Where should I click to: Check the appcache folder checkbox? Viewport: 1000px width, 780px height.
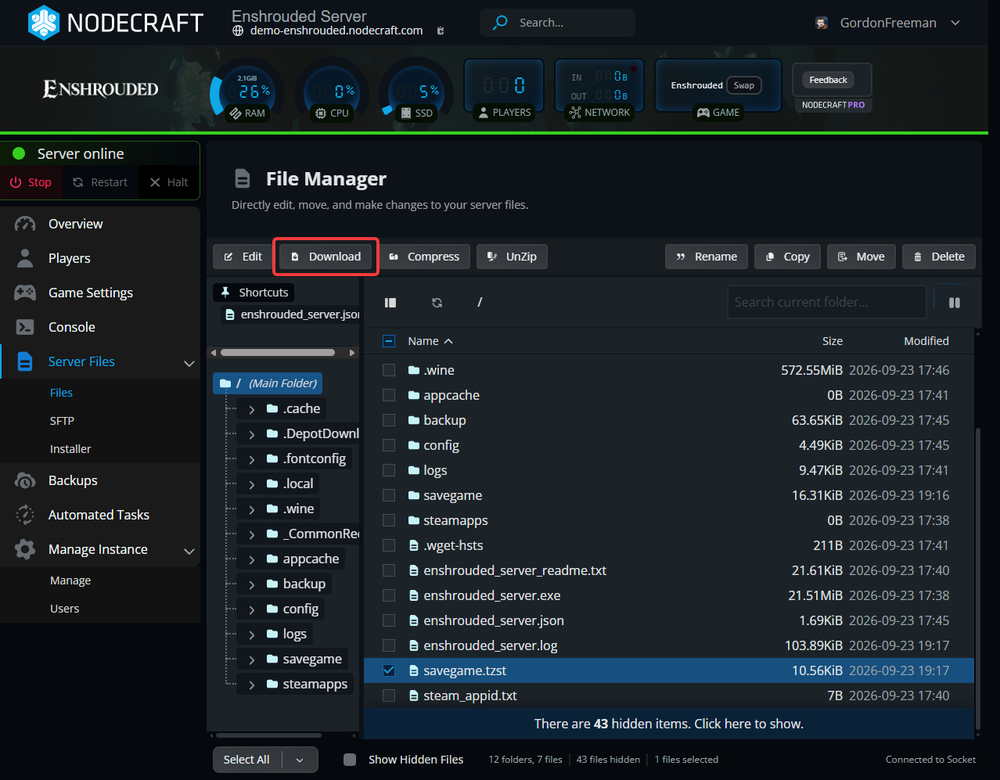point(388,395)
